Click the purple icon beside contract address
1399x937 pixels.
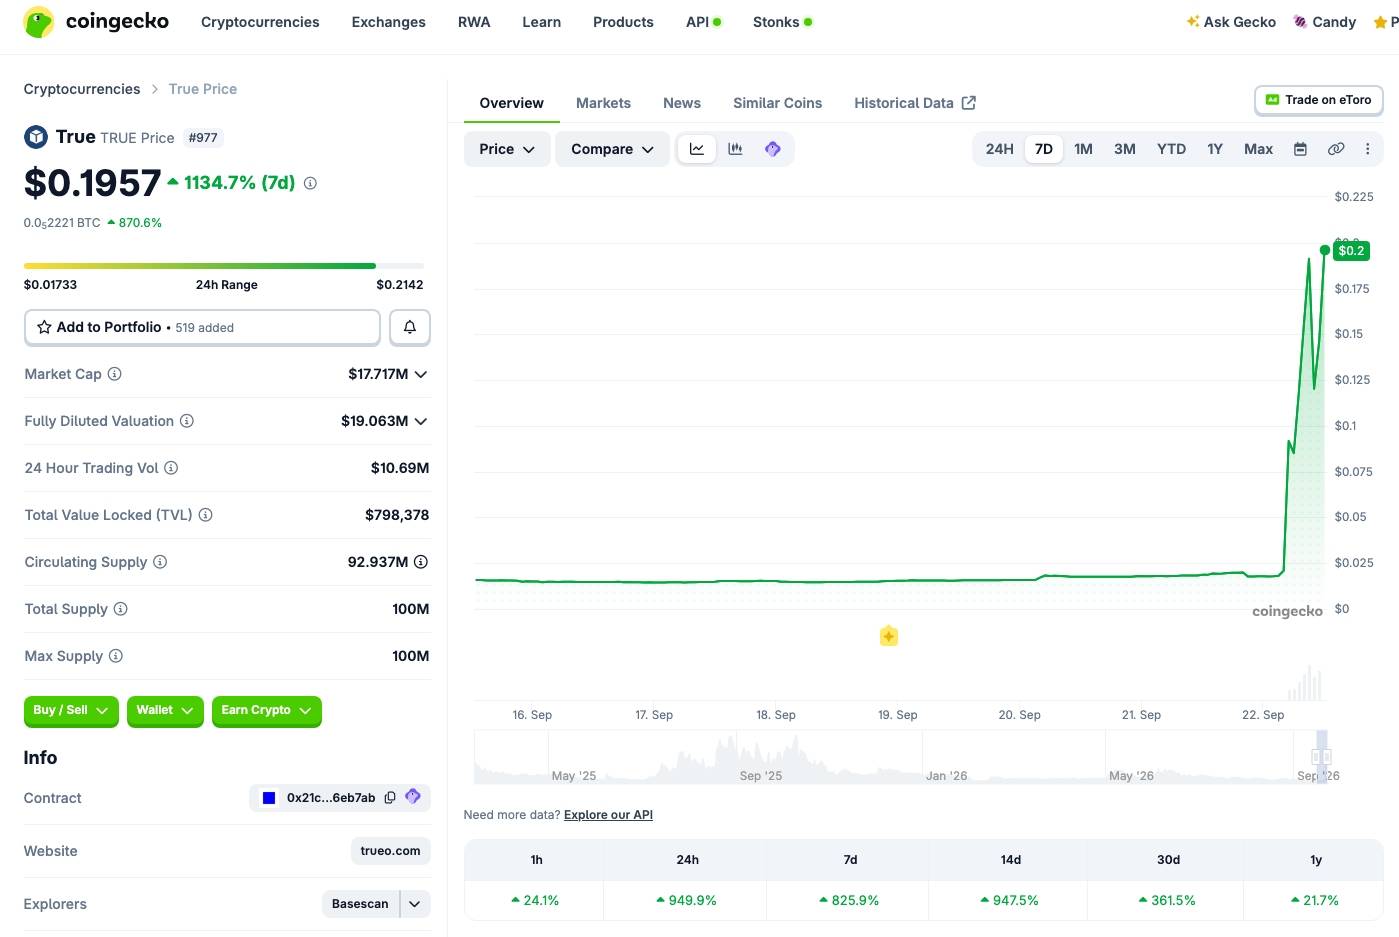point(413,797)
